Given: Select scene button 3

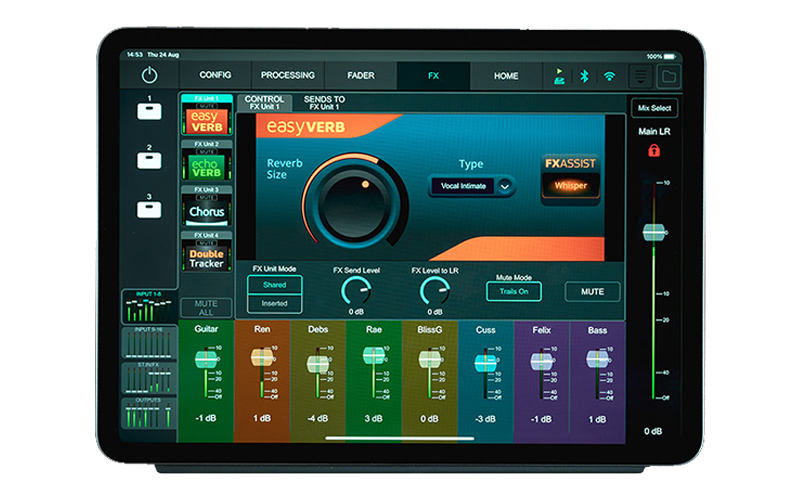Looking at the screenshot, I should point(149,210).
